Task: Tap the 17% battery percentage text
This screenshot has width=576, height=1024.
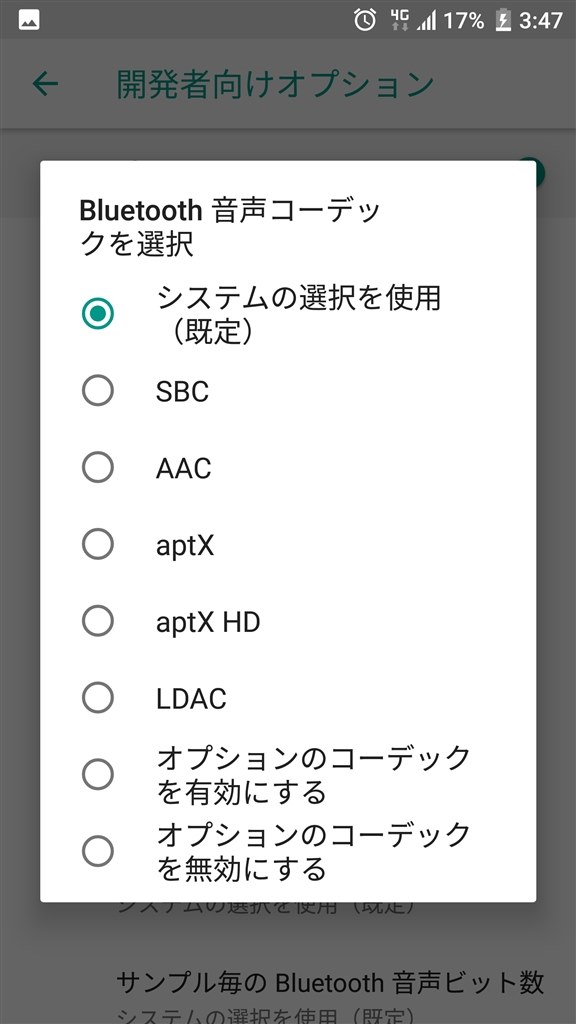Action: point(464,21)
